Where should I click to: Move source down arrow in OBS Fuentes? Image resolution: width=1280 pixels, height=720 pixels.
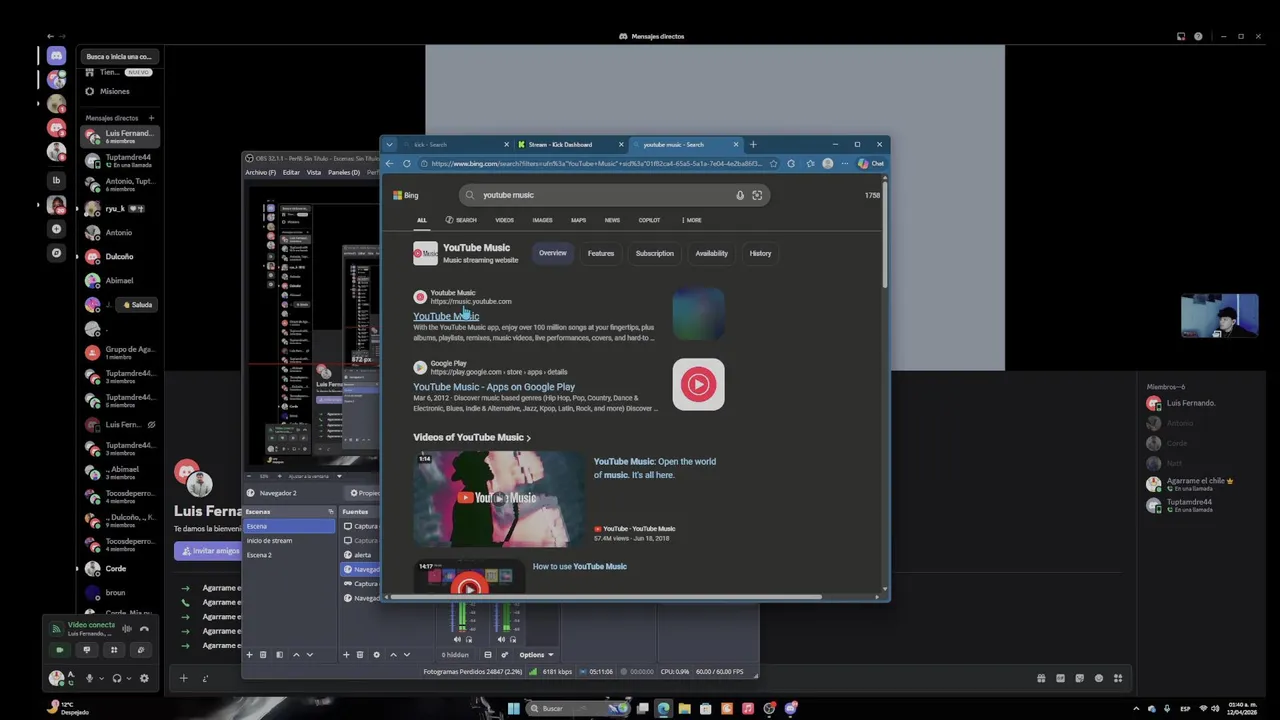pos(407,655)
